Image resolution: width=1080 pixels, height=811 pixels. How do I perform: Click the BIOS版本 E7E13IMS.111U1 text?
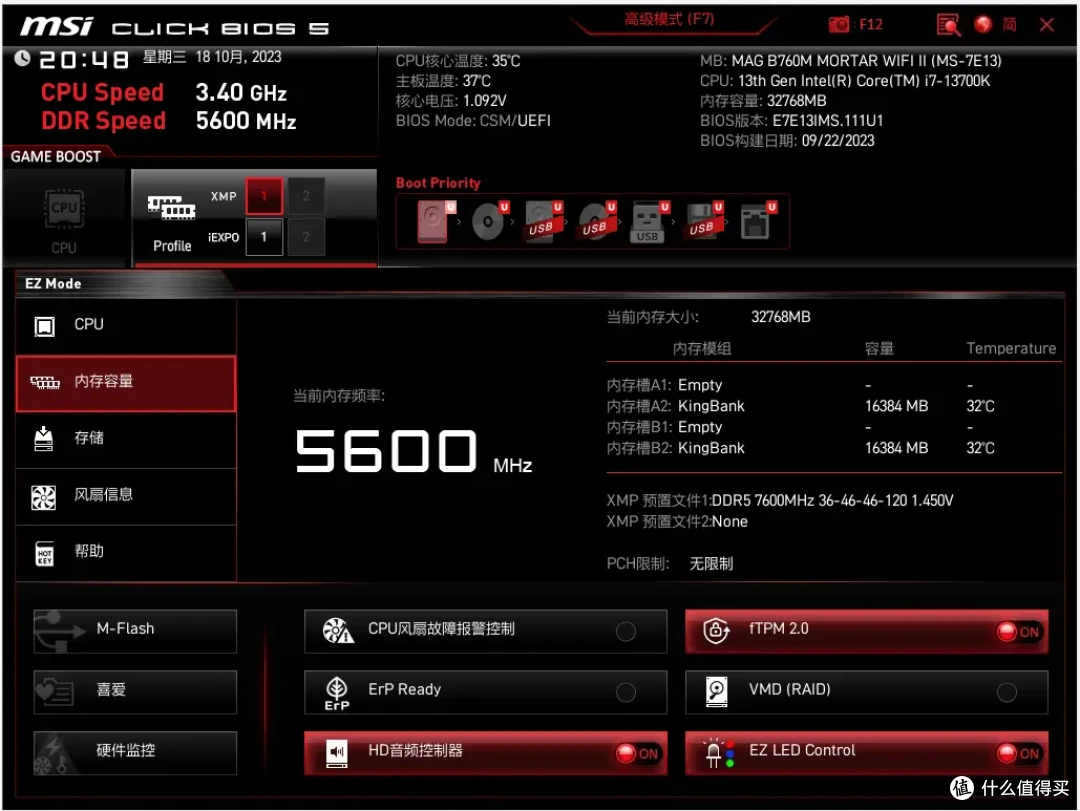(x=791, y=121)
